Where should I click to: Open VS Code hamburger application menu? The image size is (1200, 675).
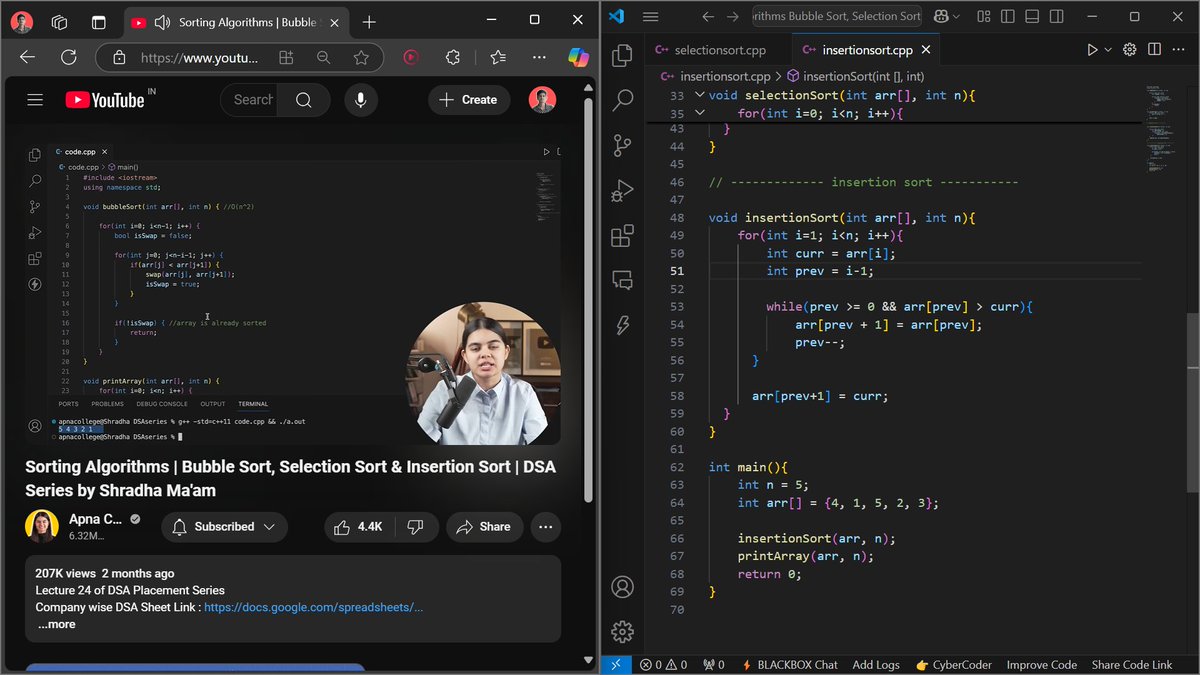click(x=650, y=16)
